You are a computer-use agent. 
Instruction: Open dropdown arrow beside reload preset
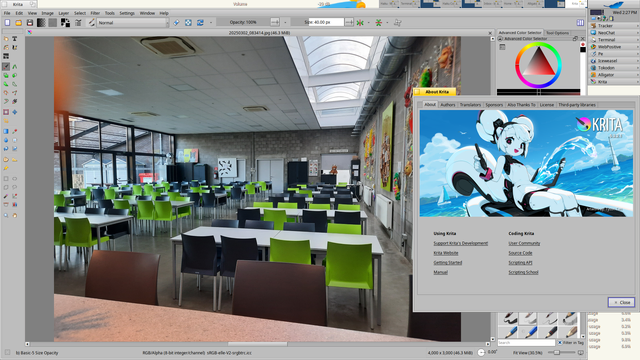[x=211, y=23]
